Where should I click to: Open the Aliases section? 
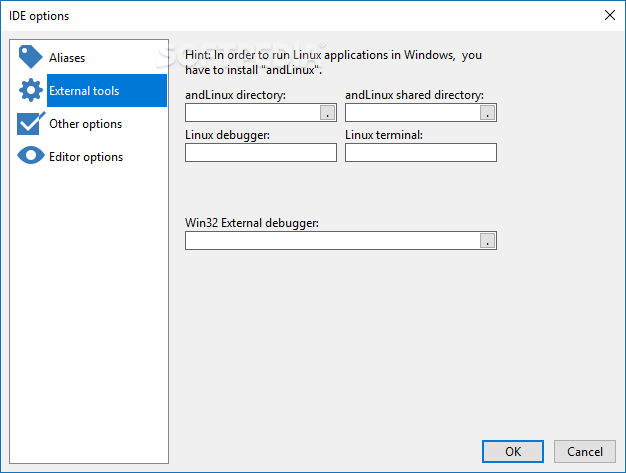pos(67,58)
